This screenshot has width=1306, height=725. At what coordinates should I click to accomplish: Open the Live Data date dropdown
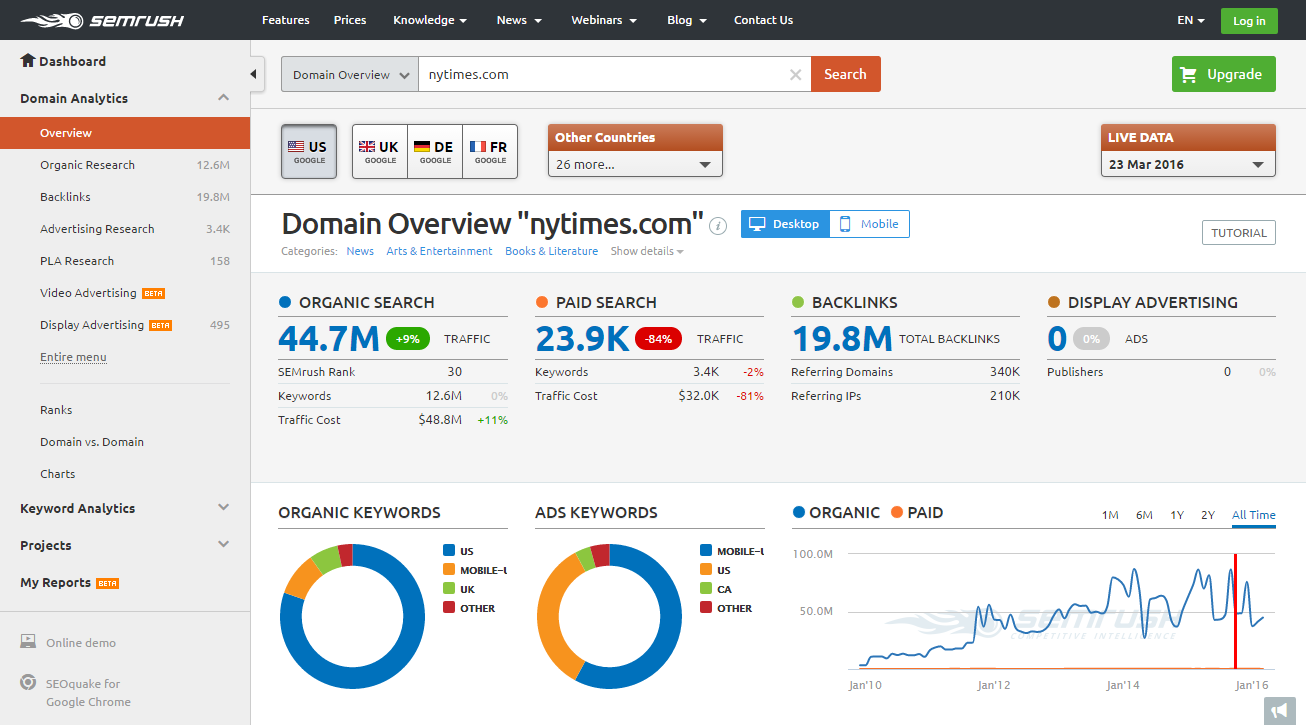pyautogui.click(x=1188, y=164)
